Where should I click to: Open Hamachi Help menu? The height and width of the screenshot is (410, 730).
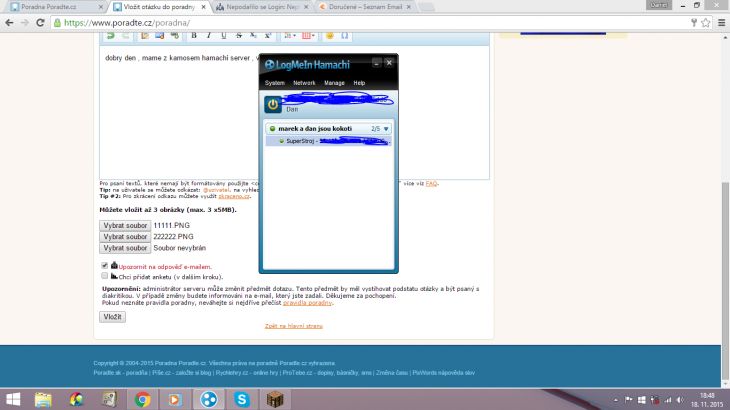pyautogui.click(x=359, y=83)
